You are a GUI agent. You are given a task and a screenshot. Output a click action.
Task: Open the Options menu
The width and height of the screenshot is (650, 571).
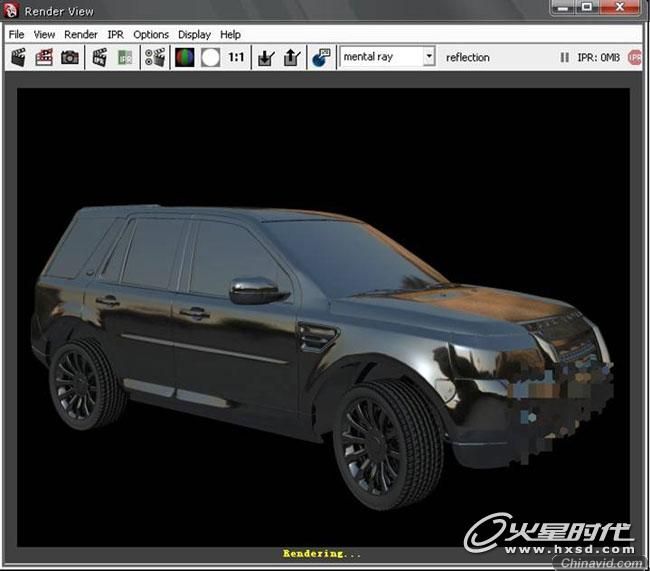coord(151,34)
